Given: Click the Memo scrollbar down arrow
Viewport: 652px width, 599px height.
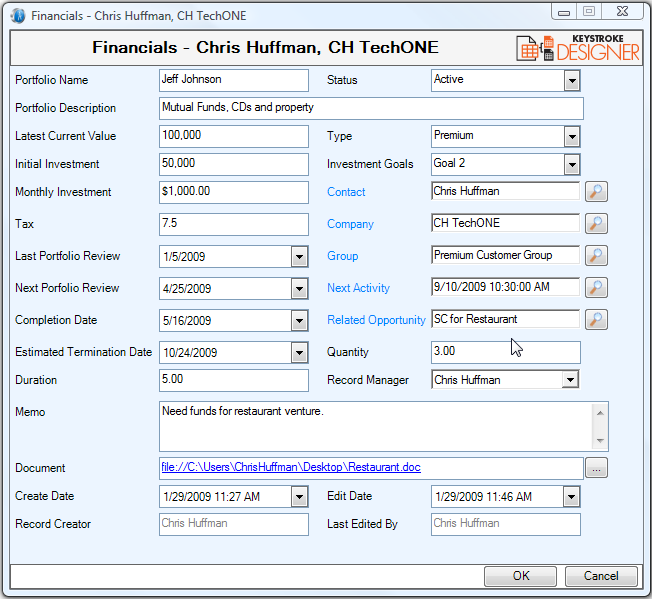Looking at the screenshot, I should [600, 441].
